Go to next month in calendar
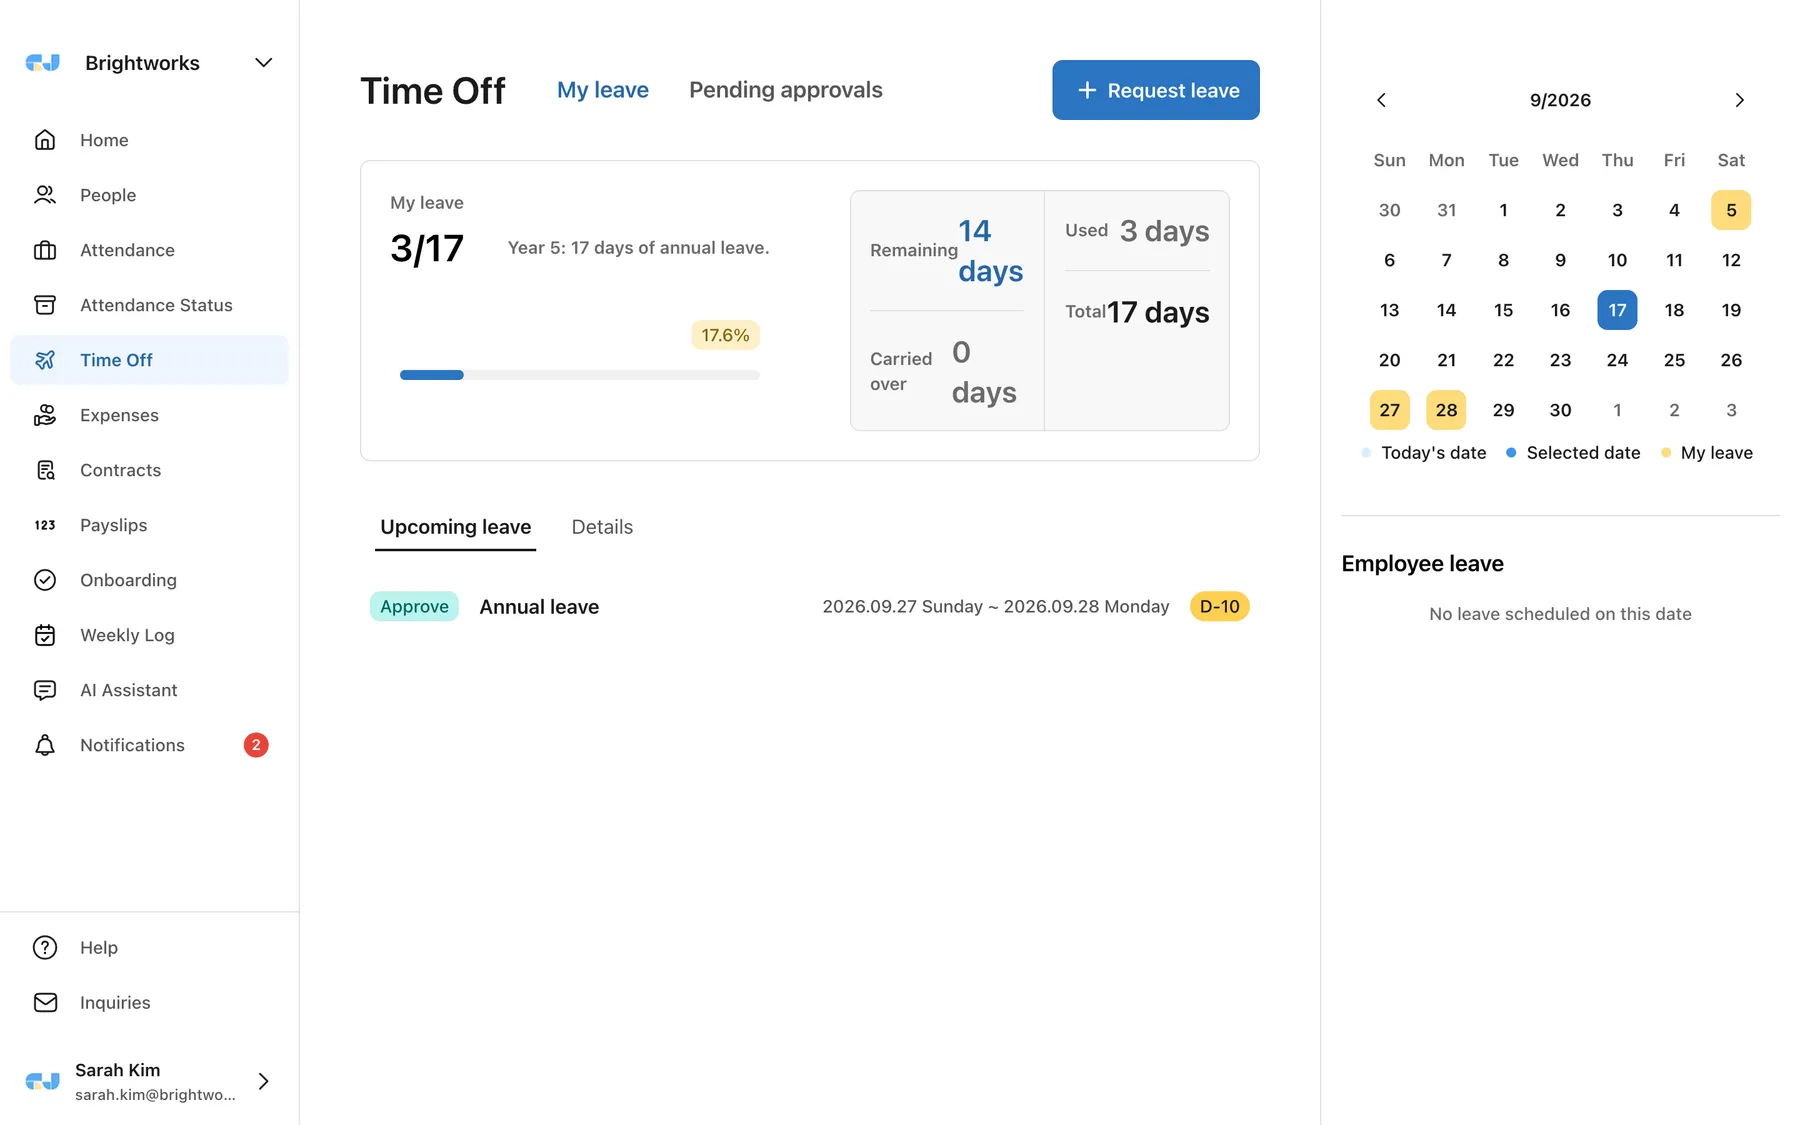 tap(1739, 100)
